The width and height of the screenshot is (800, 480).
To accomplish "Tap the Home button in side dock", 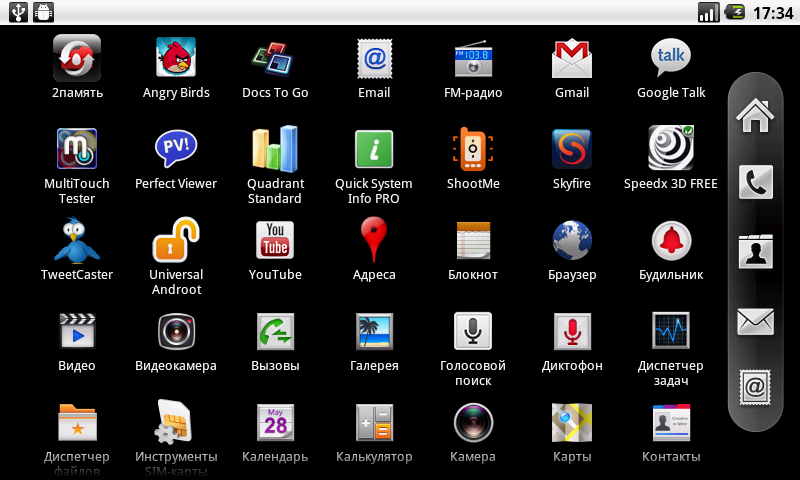I will click(755, 115).
